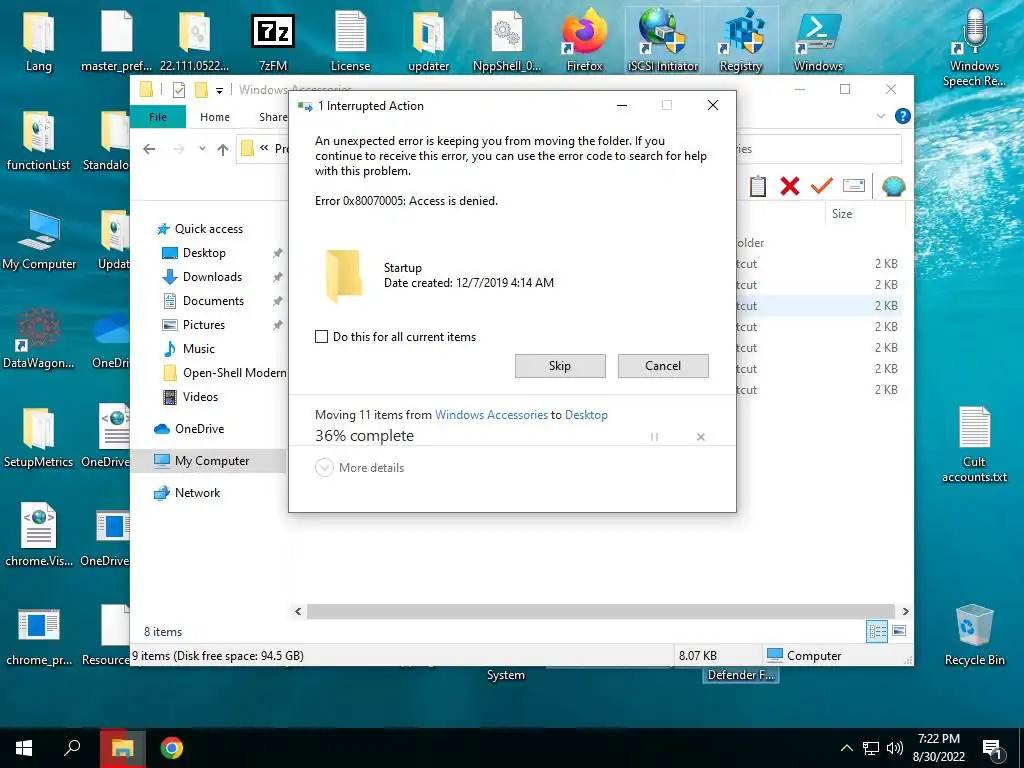Open the Windows PowerShell desktop shortcut
Viewport: 1024px width, 768px height.
click(x=818, y=42)
